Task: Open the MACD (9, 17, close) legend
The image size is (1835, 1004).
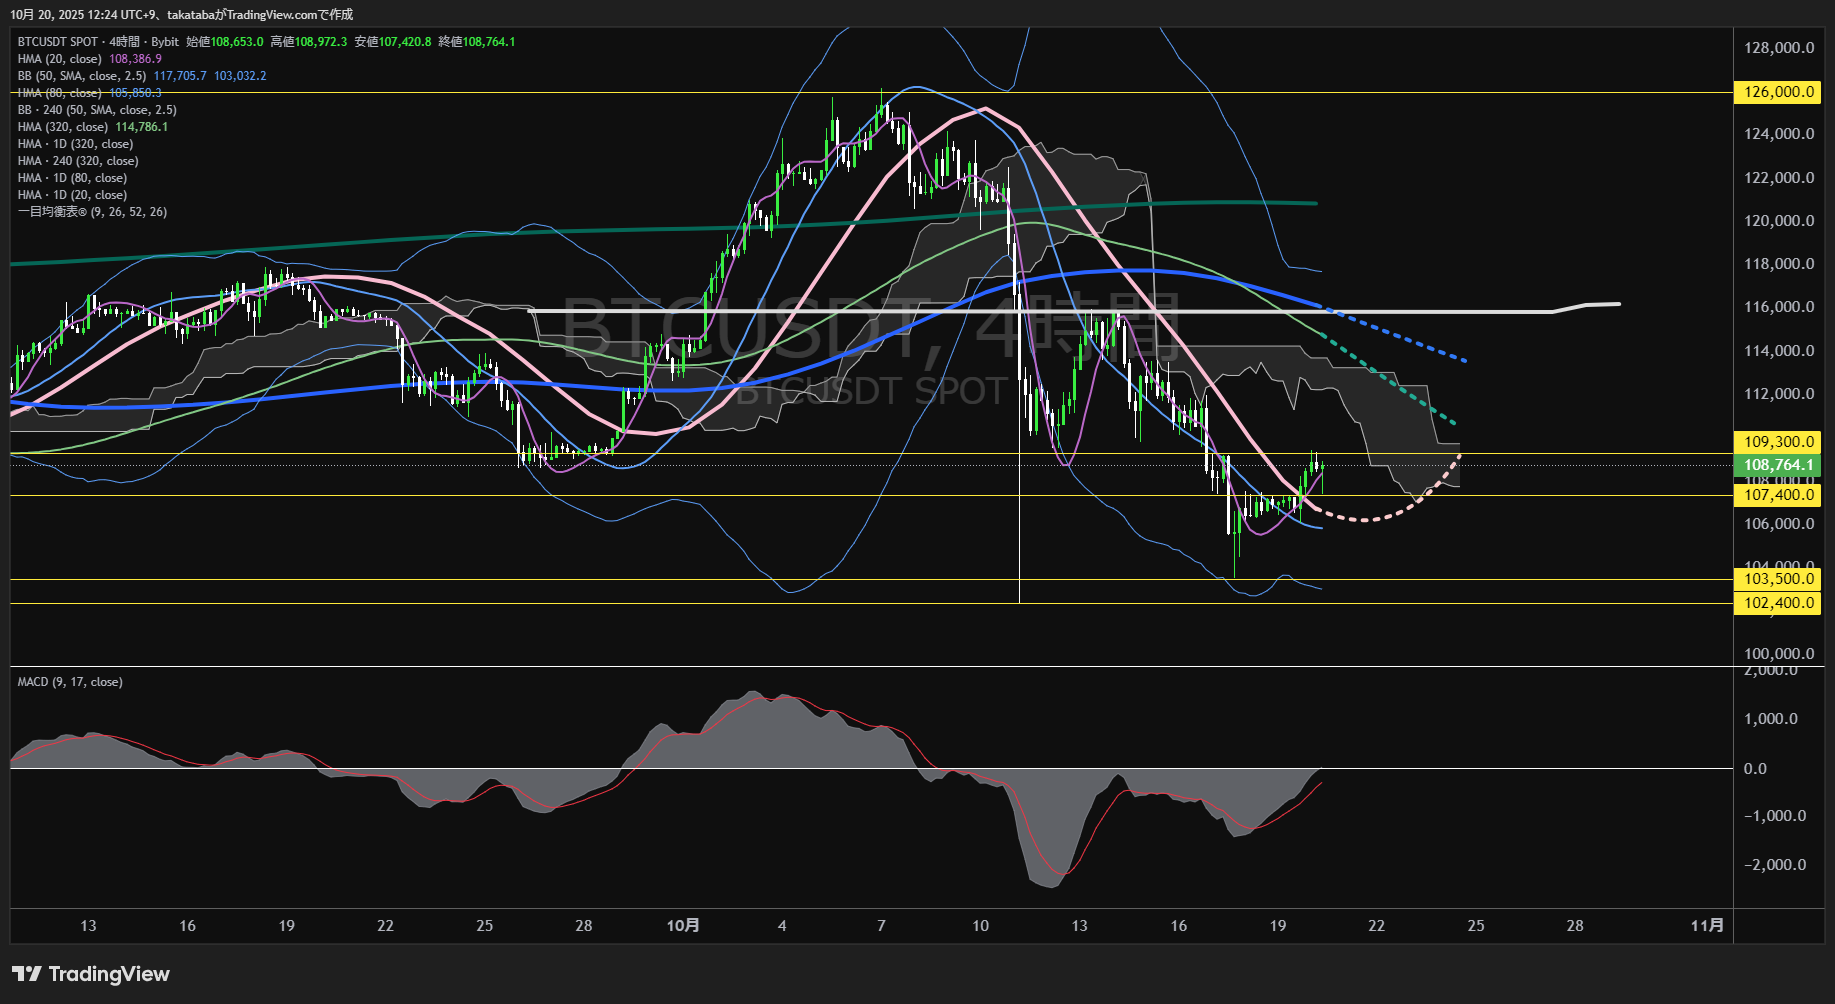Action: pyautogui.click(x=70, y=682)
